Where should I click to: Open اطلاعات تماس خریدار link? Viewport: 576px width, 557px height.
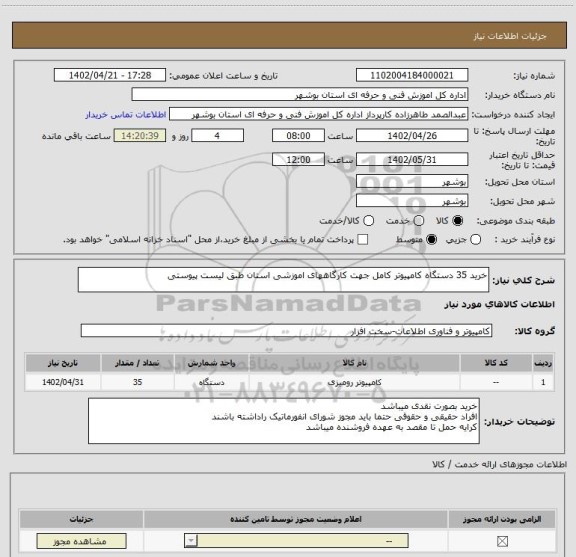[126, 115]
